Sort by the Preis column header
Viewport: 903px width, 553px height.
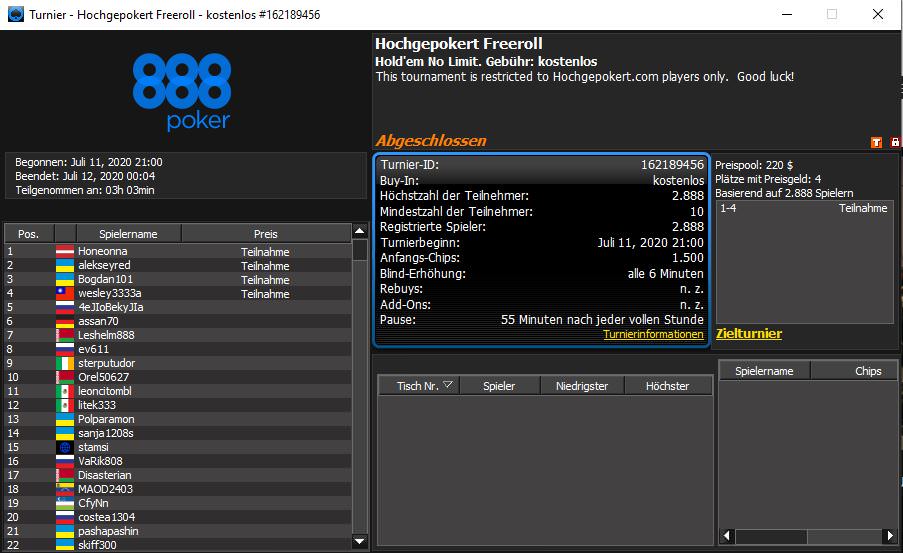(265, 233)
